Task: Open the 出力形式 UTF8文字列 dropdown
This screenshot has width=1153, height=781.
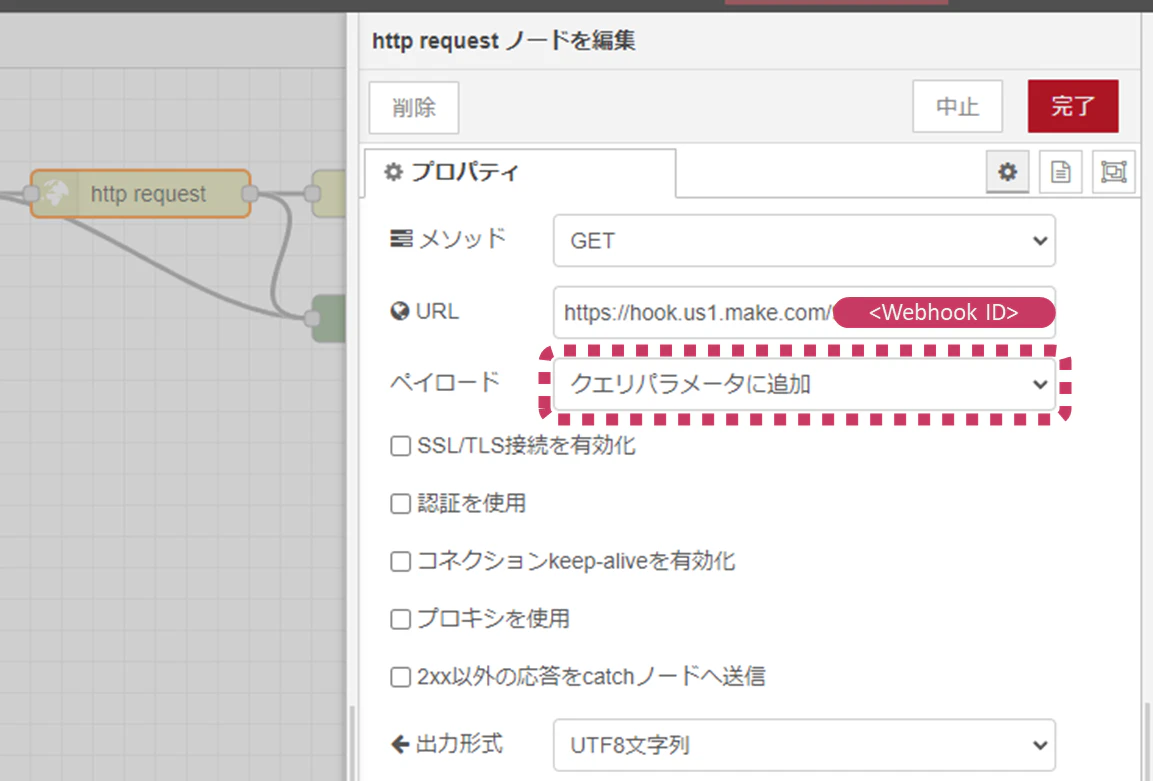Action: [x=804, y=745]
